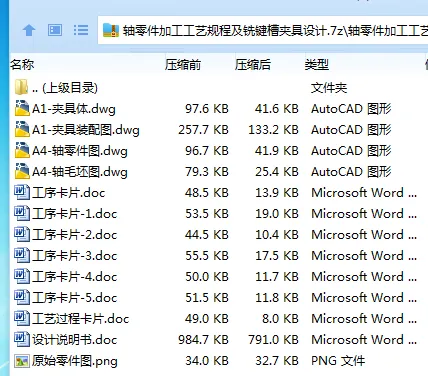Click the Word icon of 工序卡片.doc
The width and height of the screenshot is (428, 376).
[22, 192]
